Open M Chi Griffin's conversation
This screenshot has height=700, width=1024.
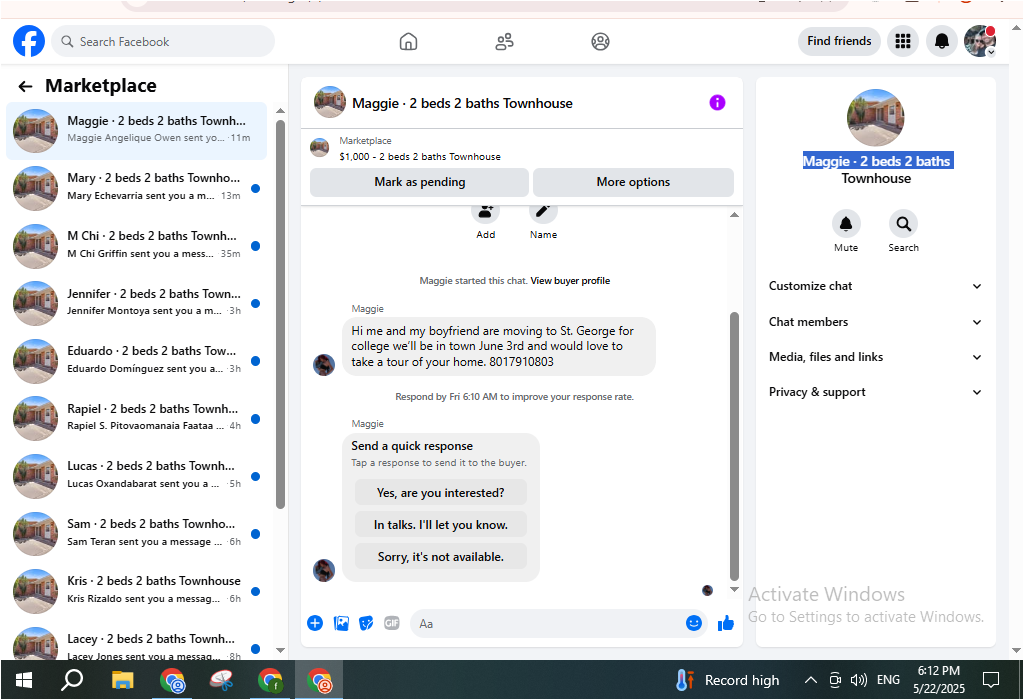pos(136,246)
